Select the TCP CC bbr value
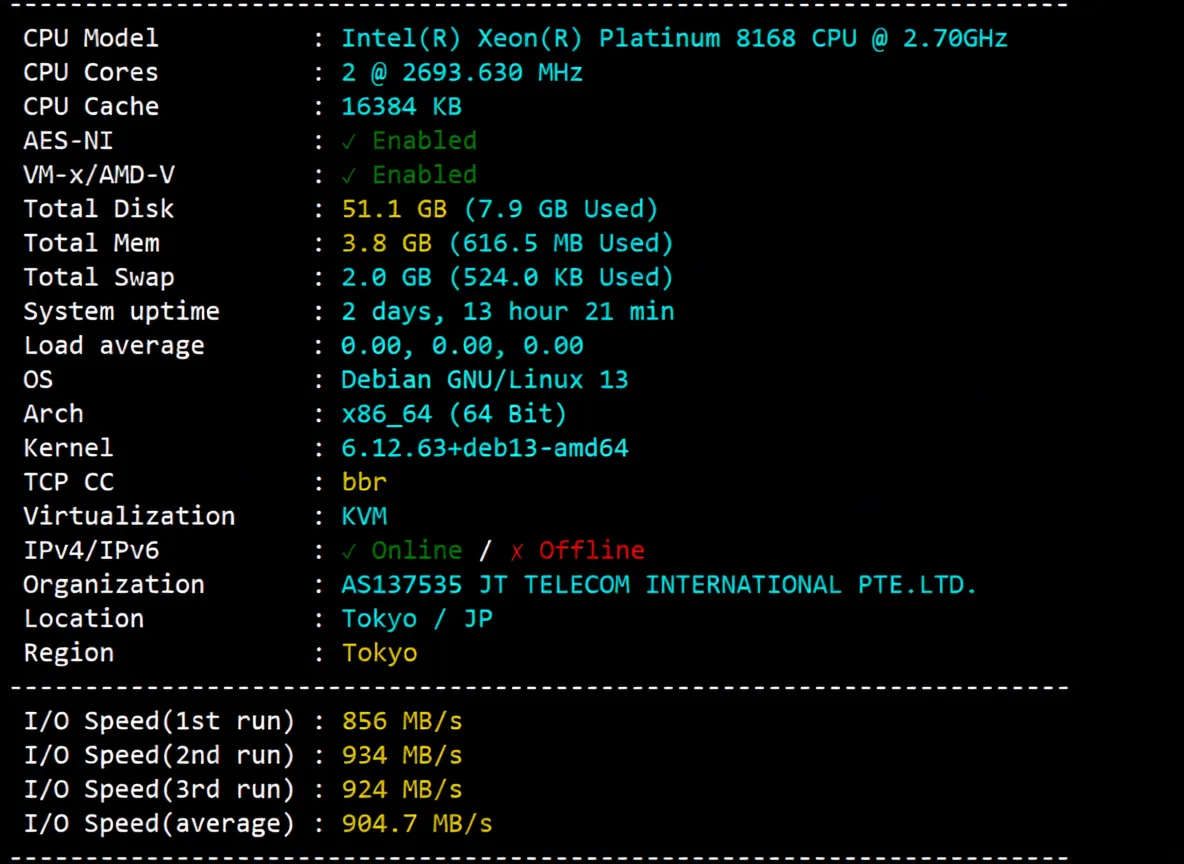The image size is (1184, 864). (363, 481)
